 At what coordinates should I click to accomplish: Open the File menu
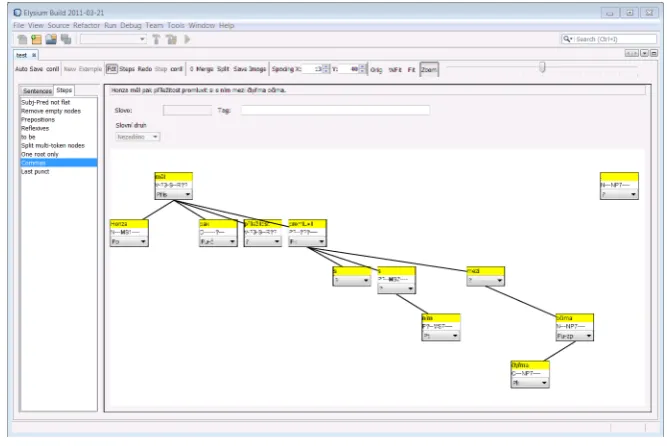(19, 26)
